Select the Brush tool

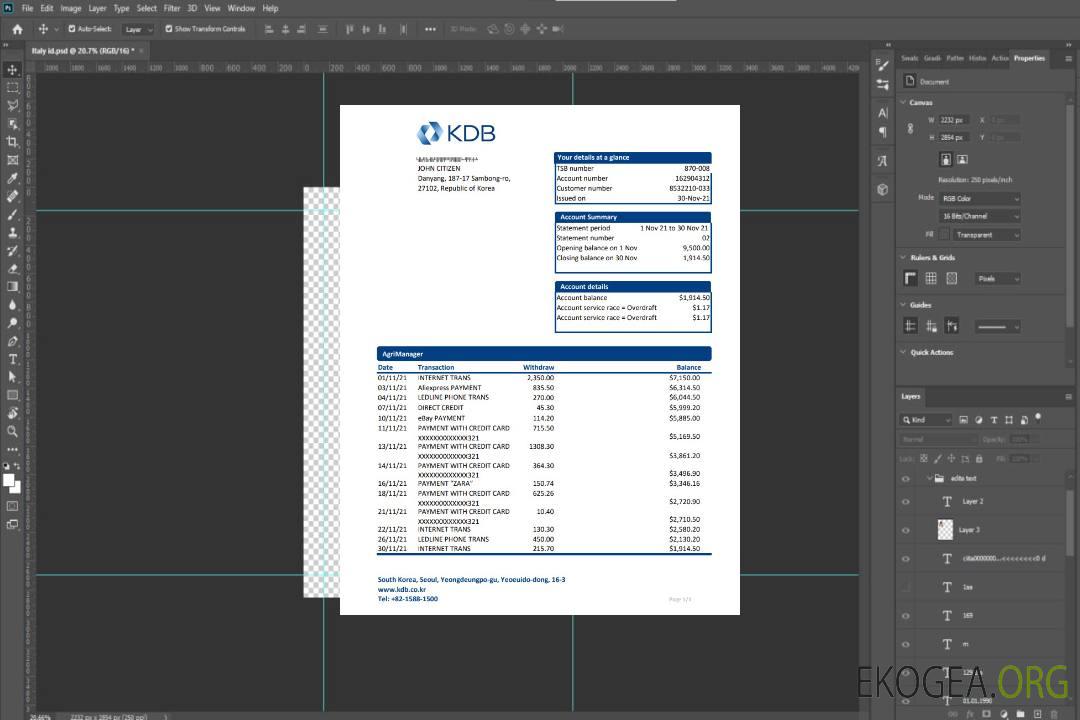pos(12,214)
